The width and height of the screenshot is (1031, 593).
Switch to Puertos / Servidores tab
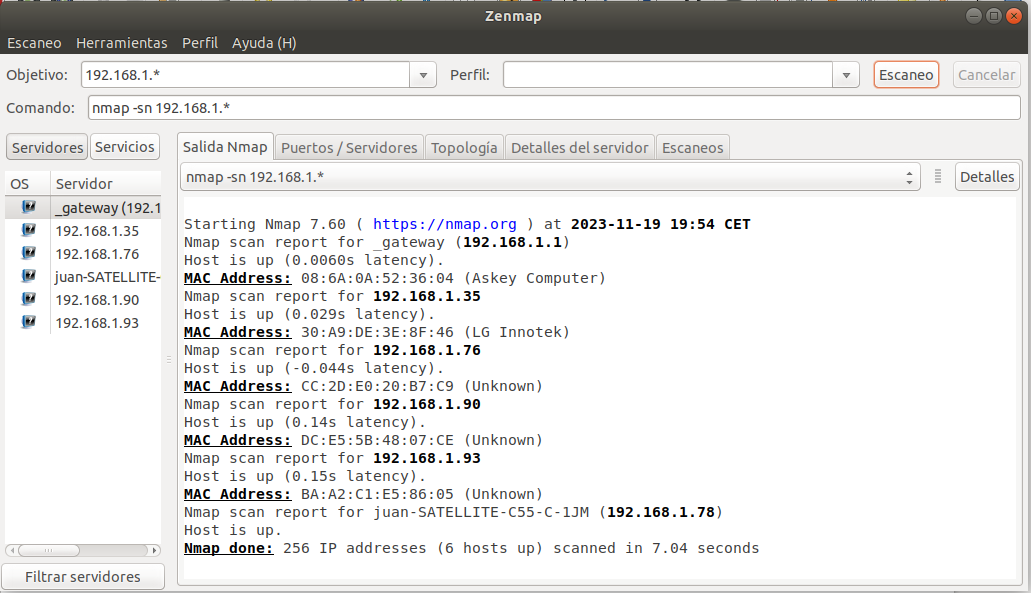coord(349,147)
